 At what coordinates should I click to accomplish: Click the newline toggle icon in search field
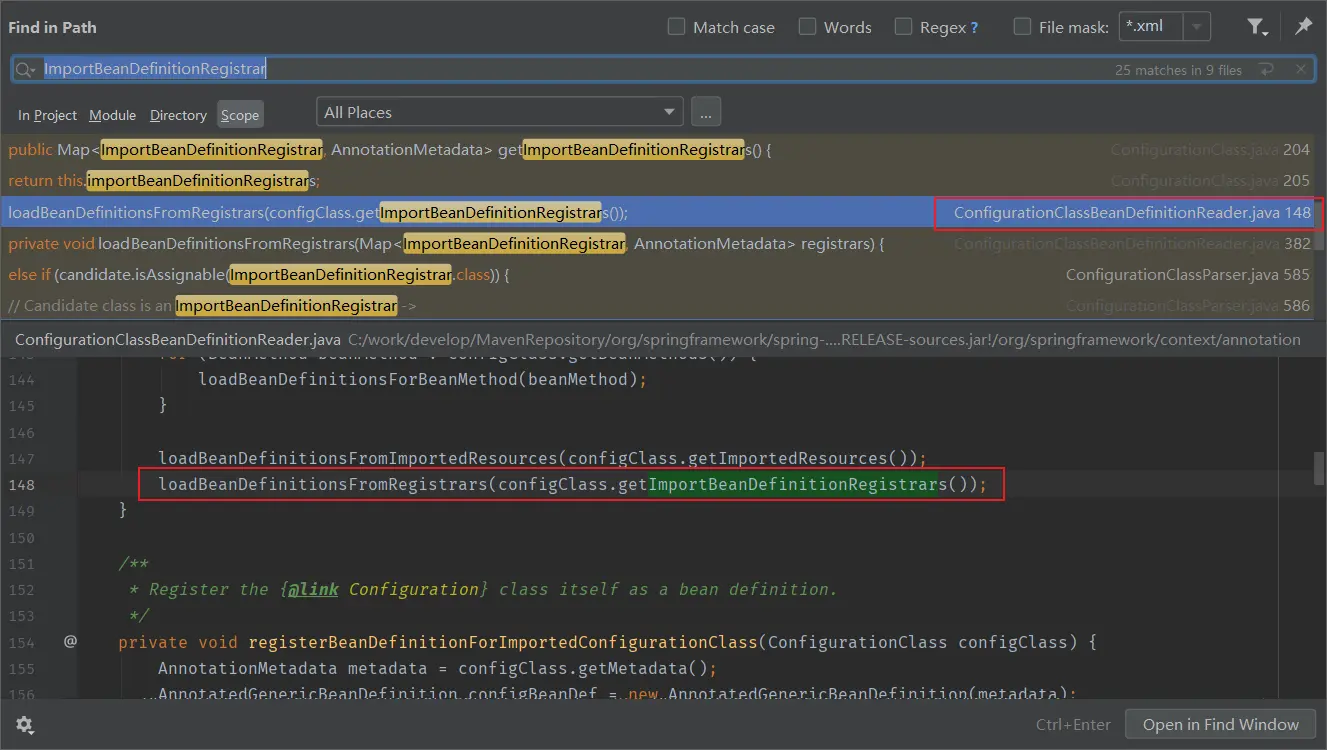(1267, 70)
